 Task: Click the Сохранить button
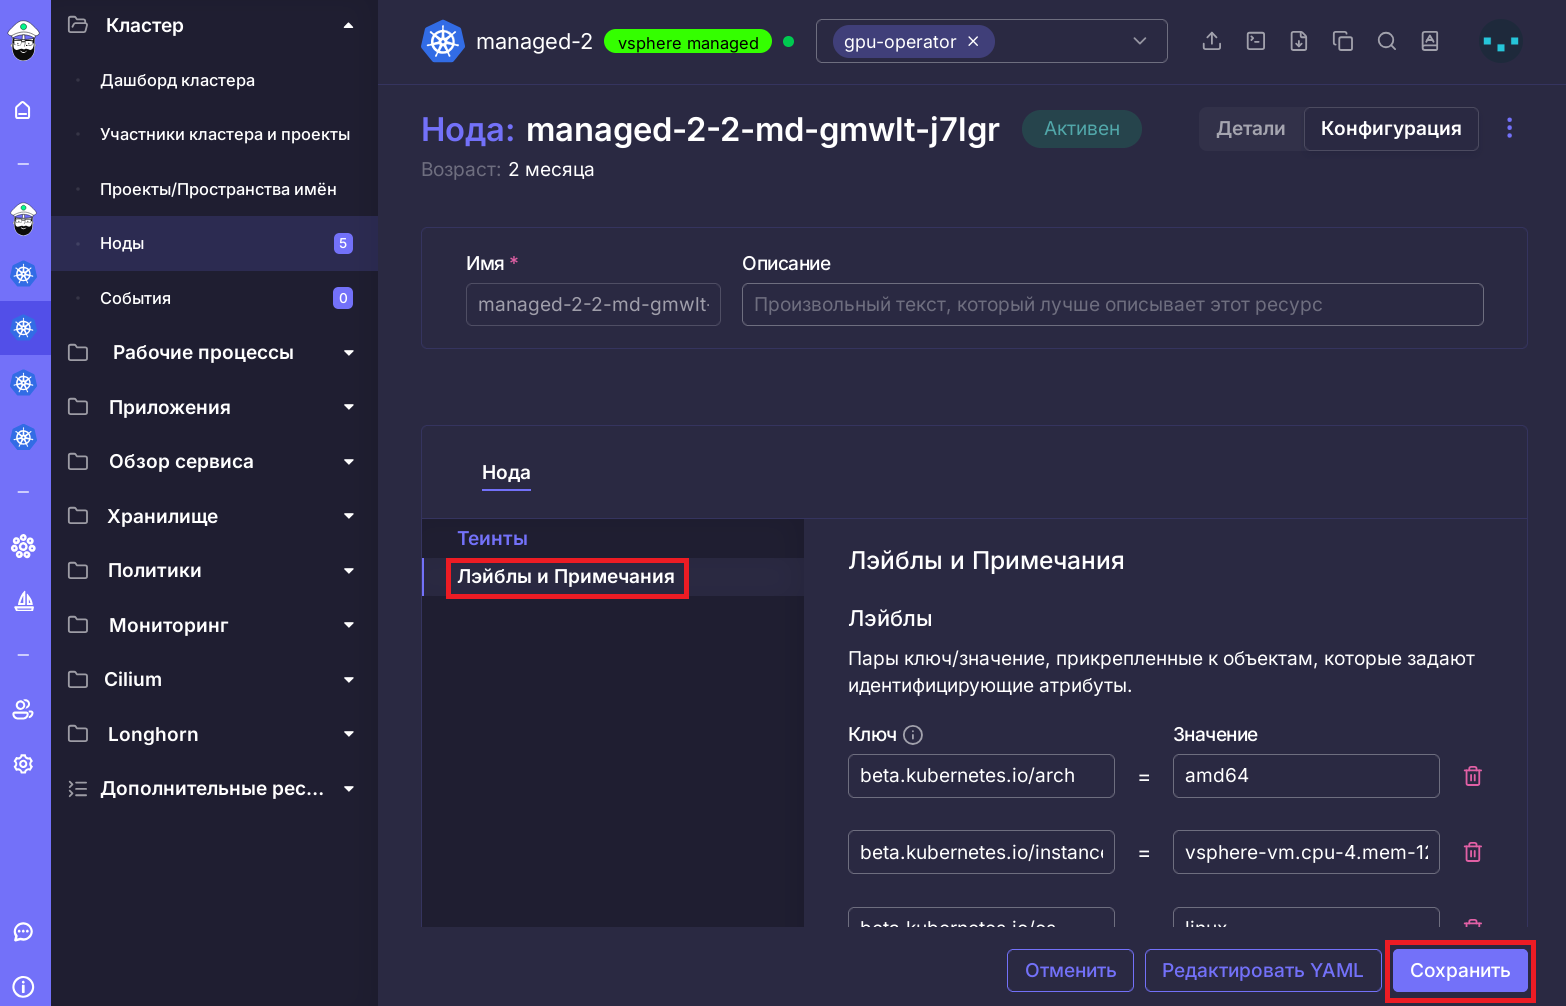point(1460,970)
